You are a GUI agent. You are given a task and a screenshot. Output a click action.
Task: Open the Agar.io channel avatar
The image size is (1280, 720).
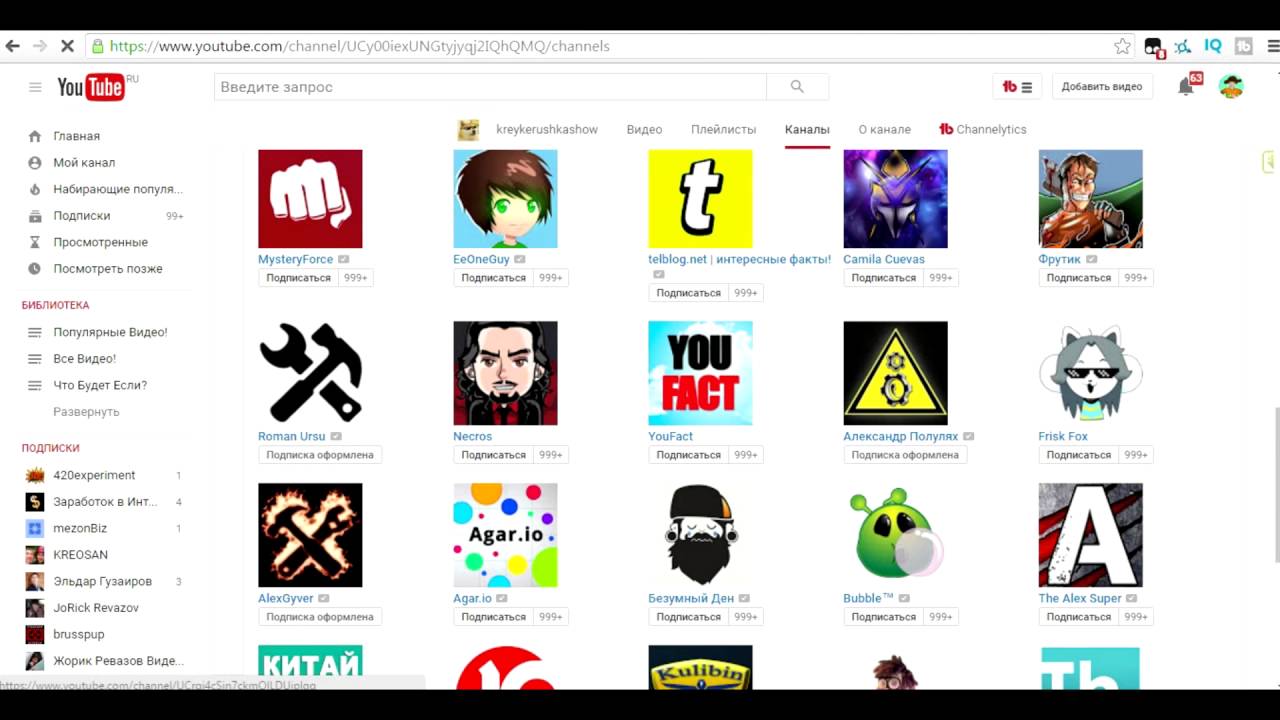point(505,535)
